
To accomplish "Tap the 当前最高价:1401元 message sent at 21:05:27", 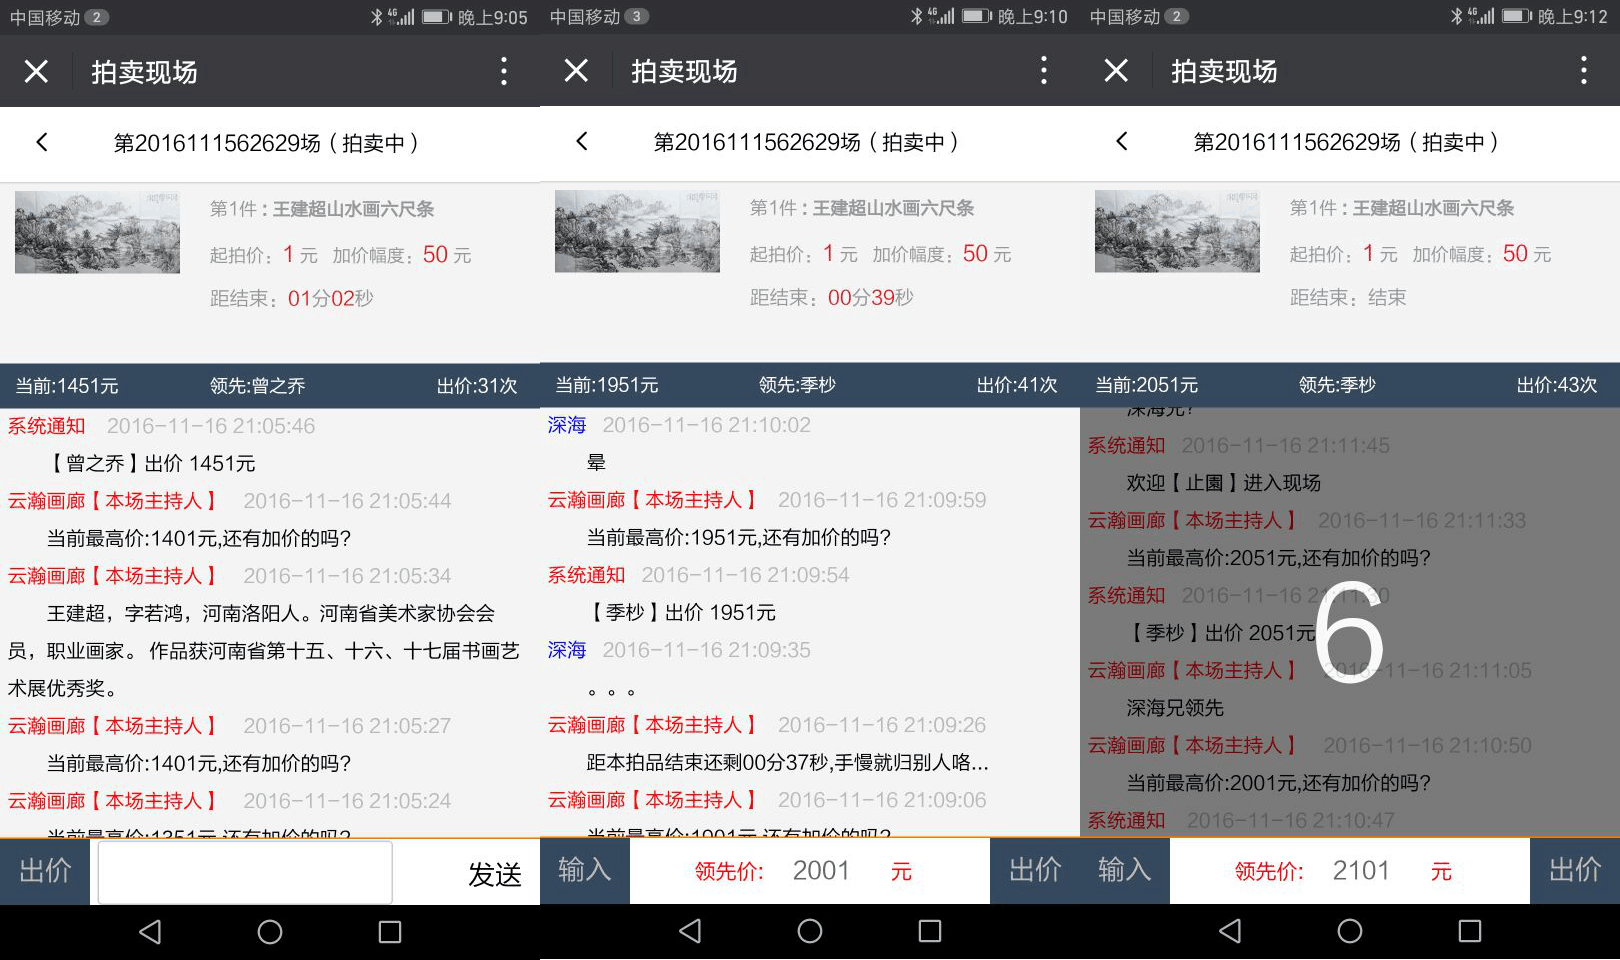I will [199, 764].
